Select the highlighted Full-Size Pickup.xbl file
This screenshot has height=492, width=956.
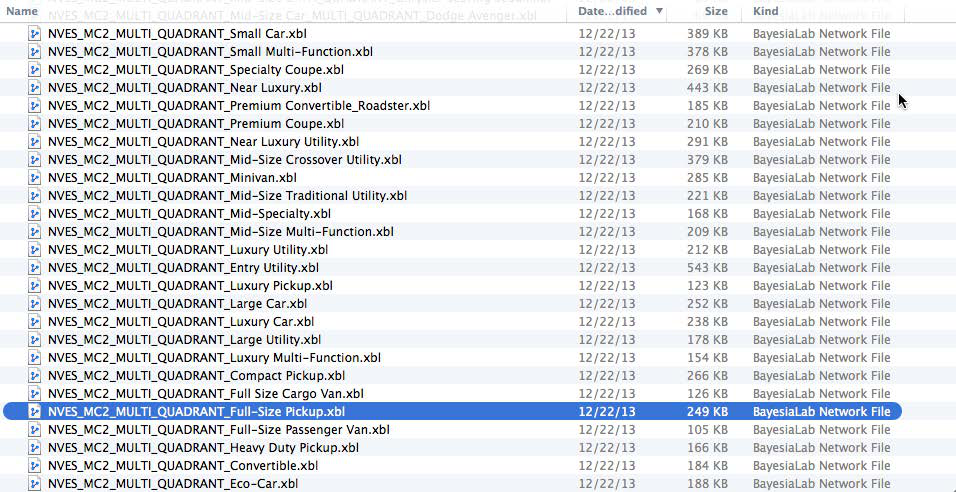pos(196,412)
